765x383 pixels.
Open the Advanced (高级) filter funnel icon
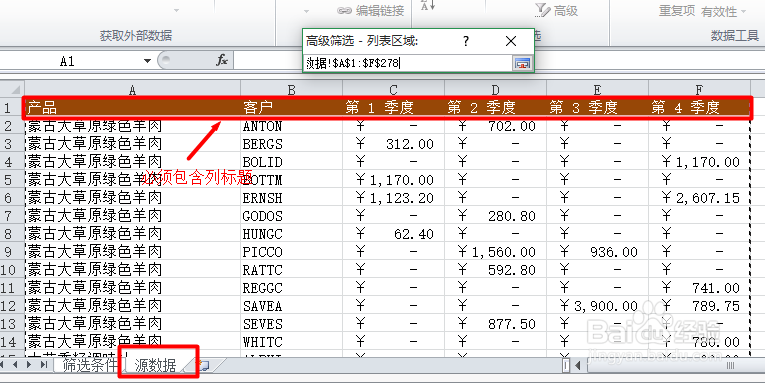pyautogui.click(x=542, y=10)
